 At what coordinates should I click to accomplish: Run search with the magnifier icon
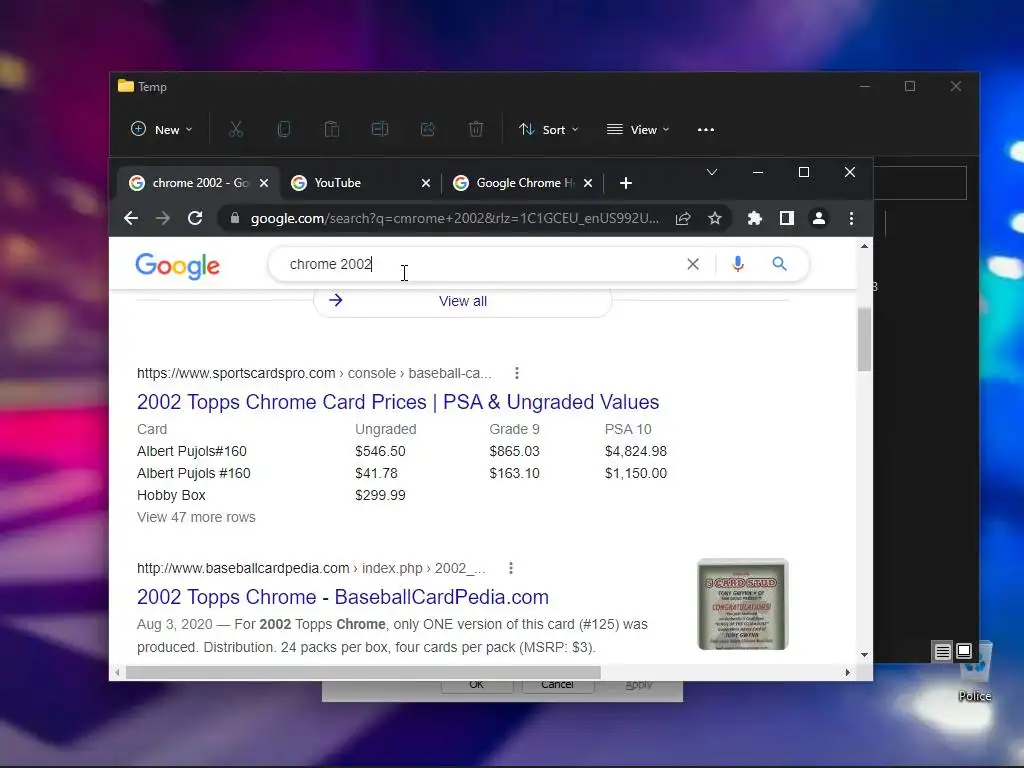[x=779, y=264]
